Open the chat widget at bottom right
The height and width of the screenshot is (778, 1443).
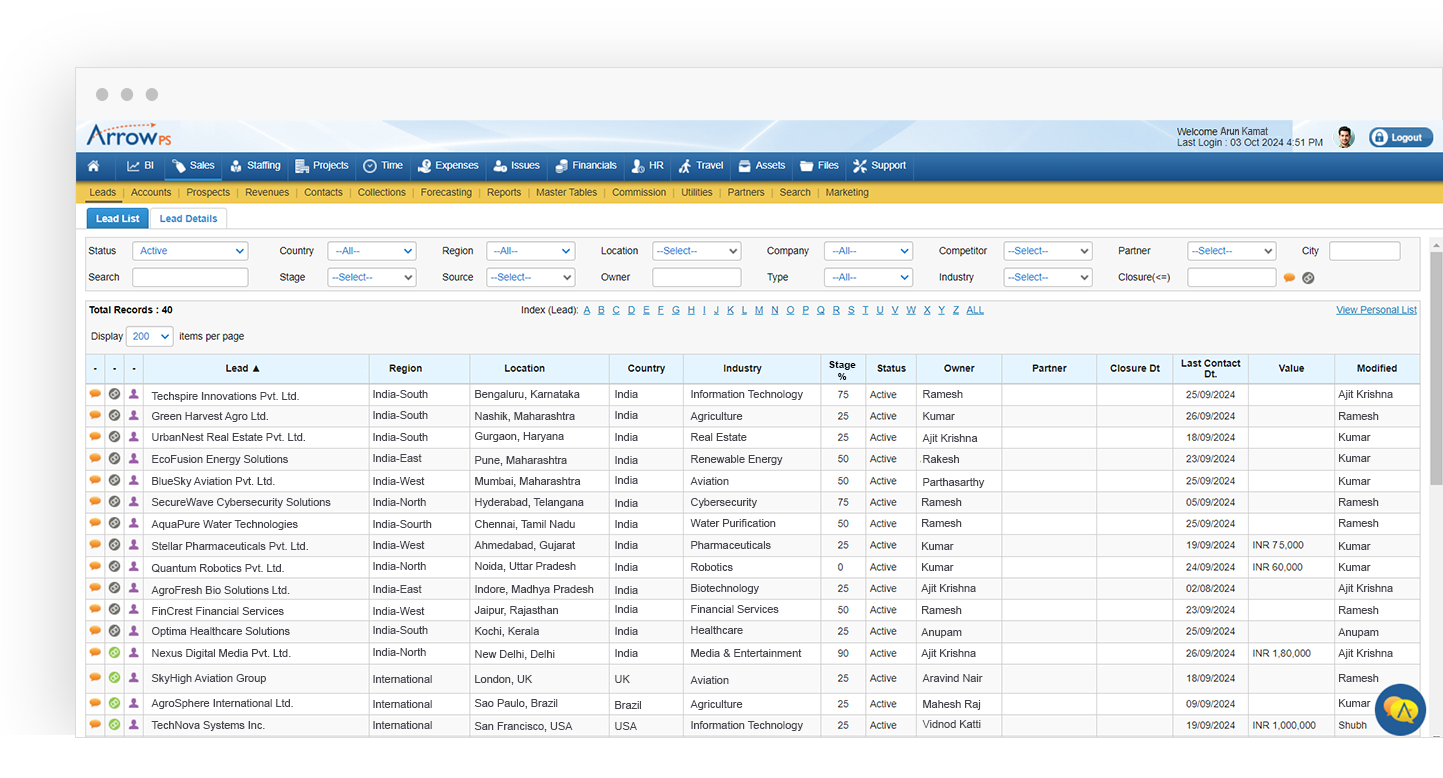click(x=1400, y=709)
